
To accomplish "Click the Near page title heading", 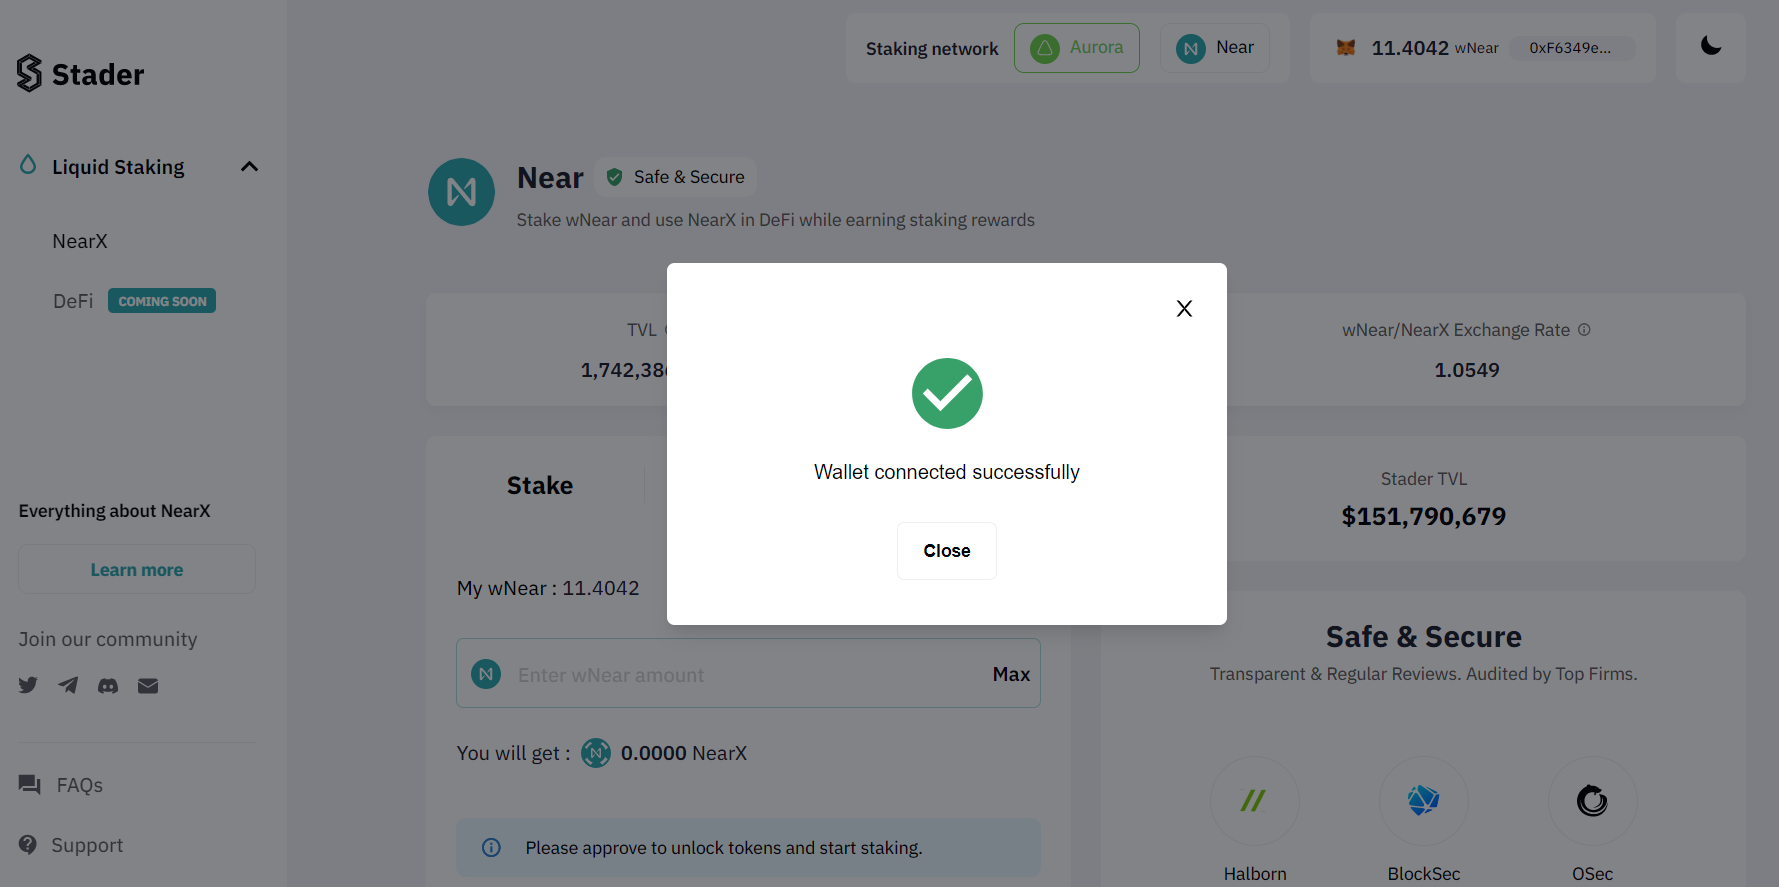I will pyautogui.click(x=550, y=178).
